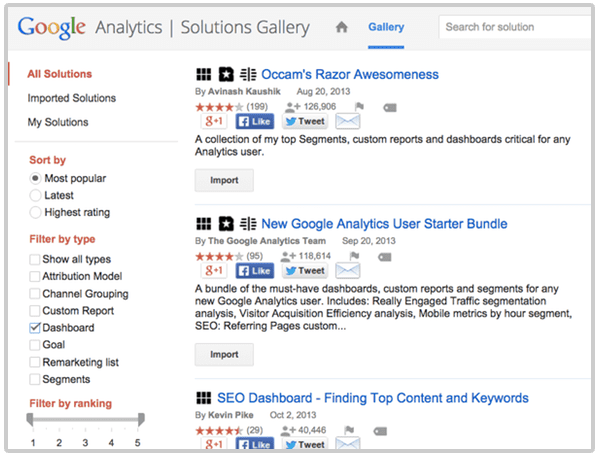The height and width of the screenshot is (455, 600).
Task: Google +1 the Occam's Razor Awesomeness solution
Action: pyautogui.click(x=214, y=121)
